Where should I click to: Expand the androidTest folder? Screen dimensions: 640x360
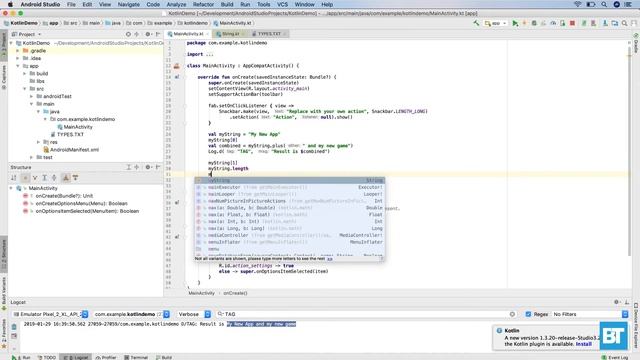(32, 96)
